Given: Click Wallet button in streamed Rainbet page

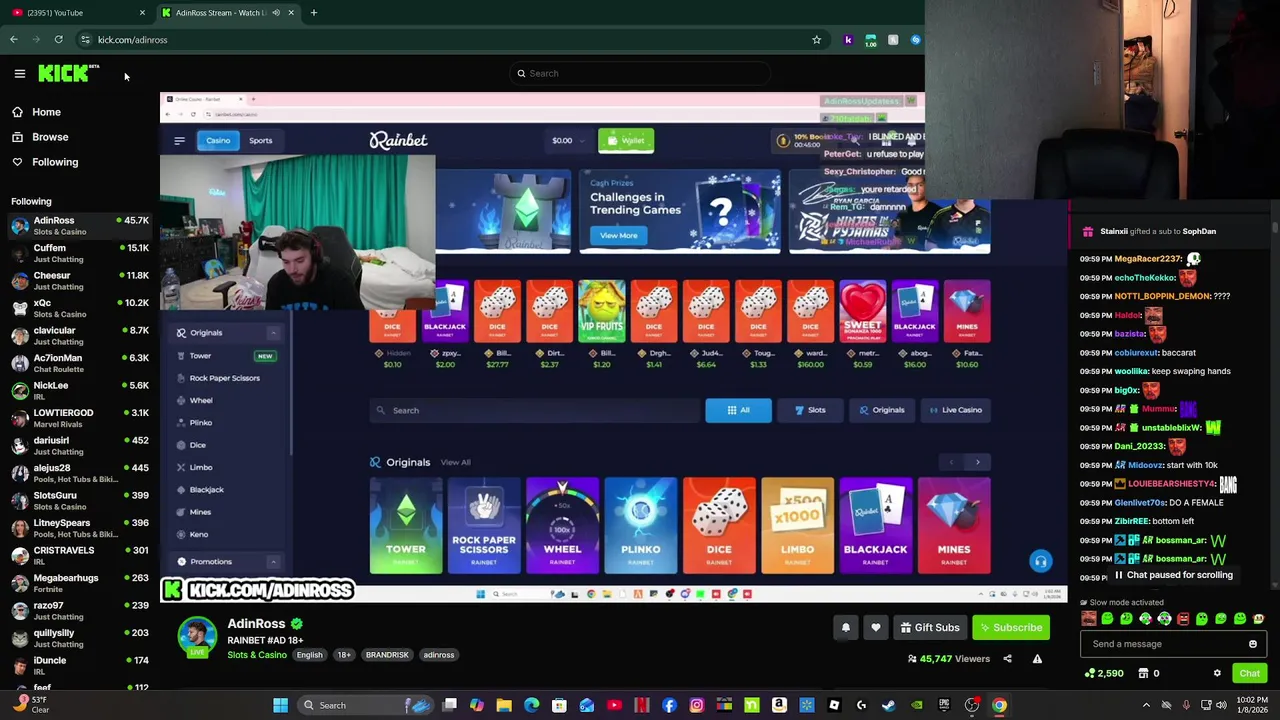Looking at the screenshot, I should pos(626,141).
